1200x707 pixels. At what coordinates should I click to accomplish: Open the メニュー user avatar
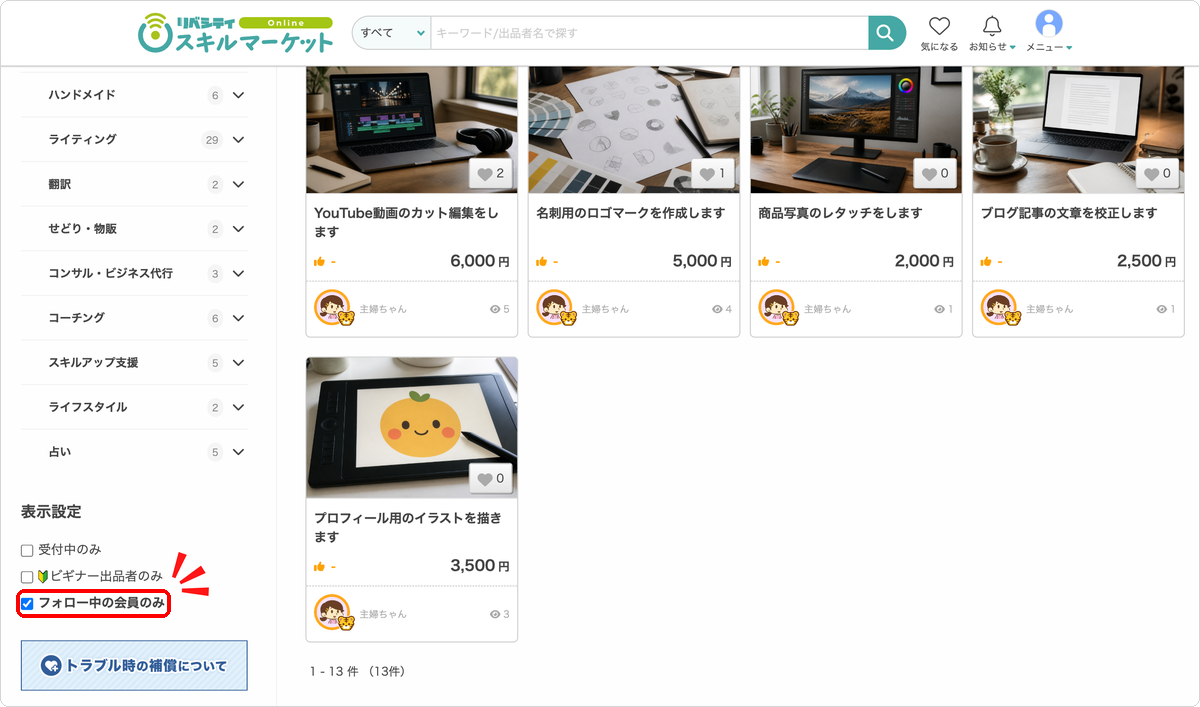(x=1049, y=23)
